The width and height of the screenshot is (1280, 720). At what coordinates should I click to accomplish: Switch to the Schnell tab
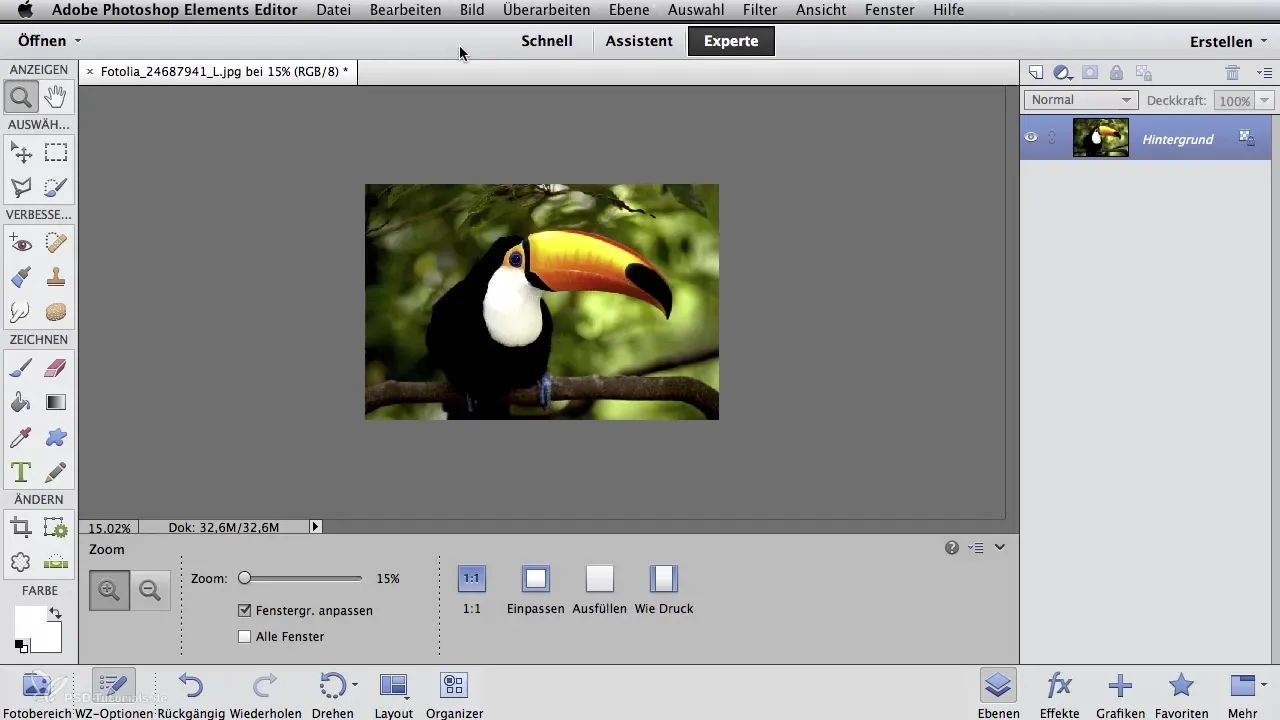tap(547, 41)
